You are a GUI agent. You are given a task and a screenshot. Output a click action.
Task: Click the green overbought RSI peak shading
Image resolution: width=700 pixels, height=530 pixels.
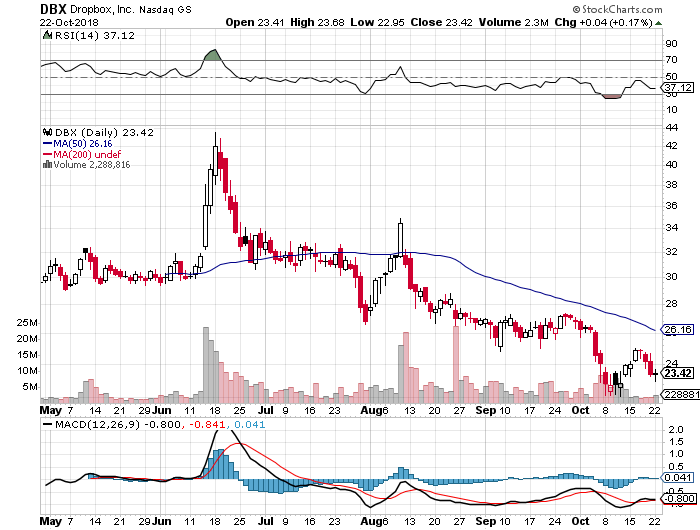click(211, 55)
